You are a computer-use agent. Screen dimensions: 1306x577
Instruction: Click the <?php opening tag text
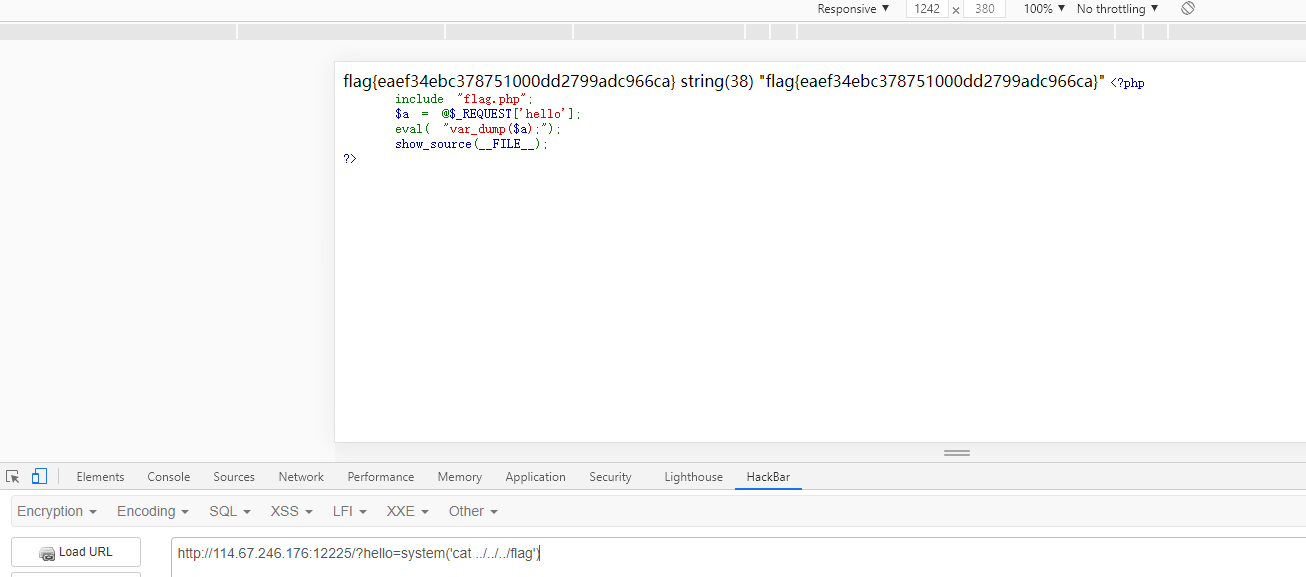(1127, 83)
